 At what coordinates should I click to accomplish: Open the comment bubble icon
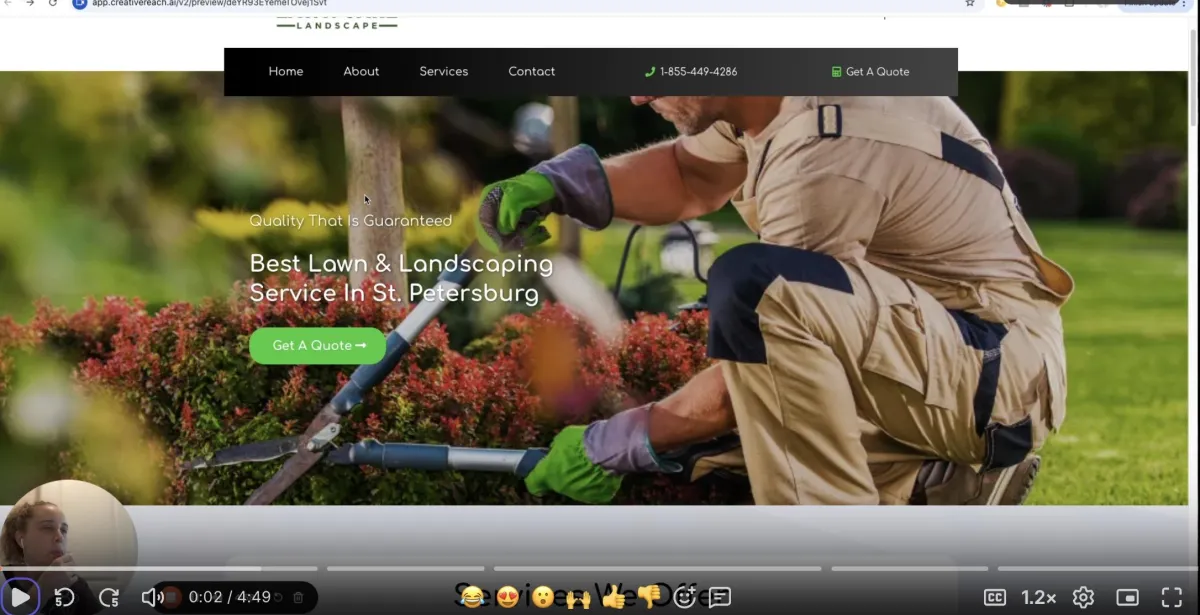tap(720, 598)
